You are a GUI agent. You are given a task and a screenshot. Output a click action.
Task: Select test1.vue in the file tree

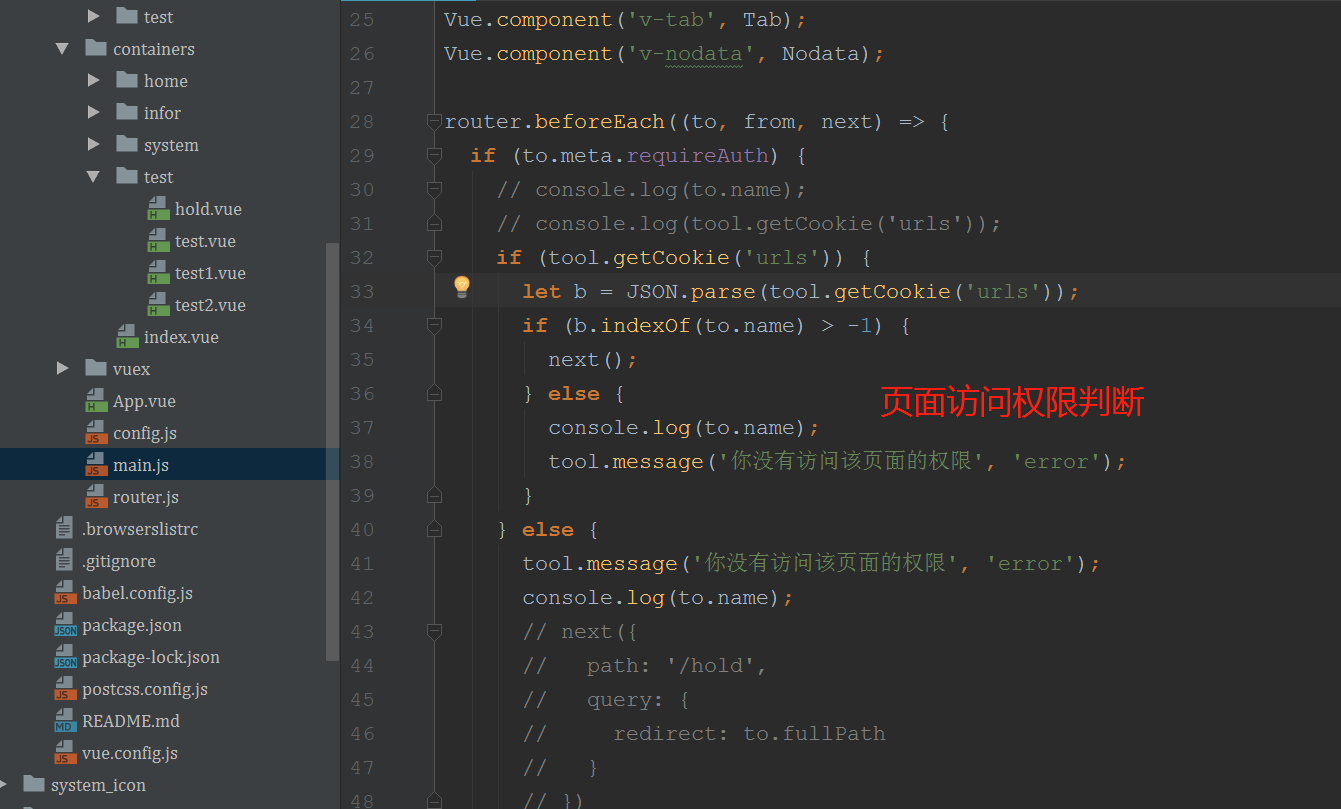(210, 273)
